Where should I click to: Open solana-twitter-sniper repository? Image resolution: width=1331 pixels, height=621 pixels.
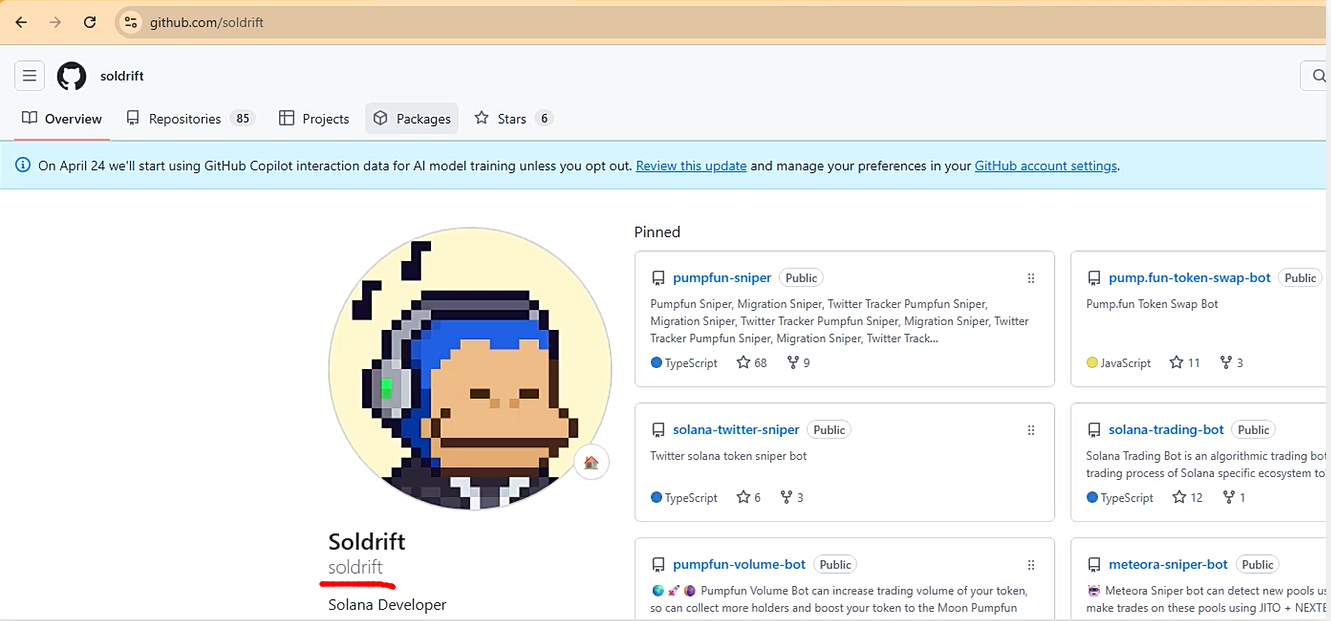click(x=736, y=430)
